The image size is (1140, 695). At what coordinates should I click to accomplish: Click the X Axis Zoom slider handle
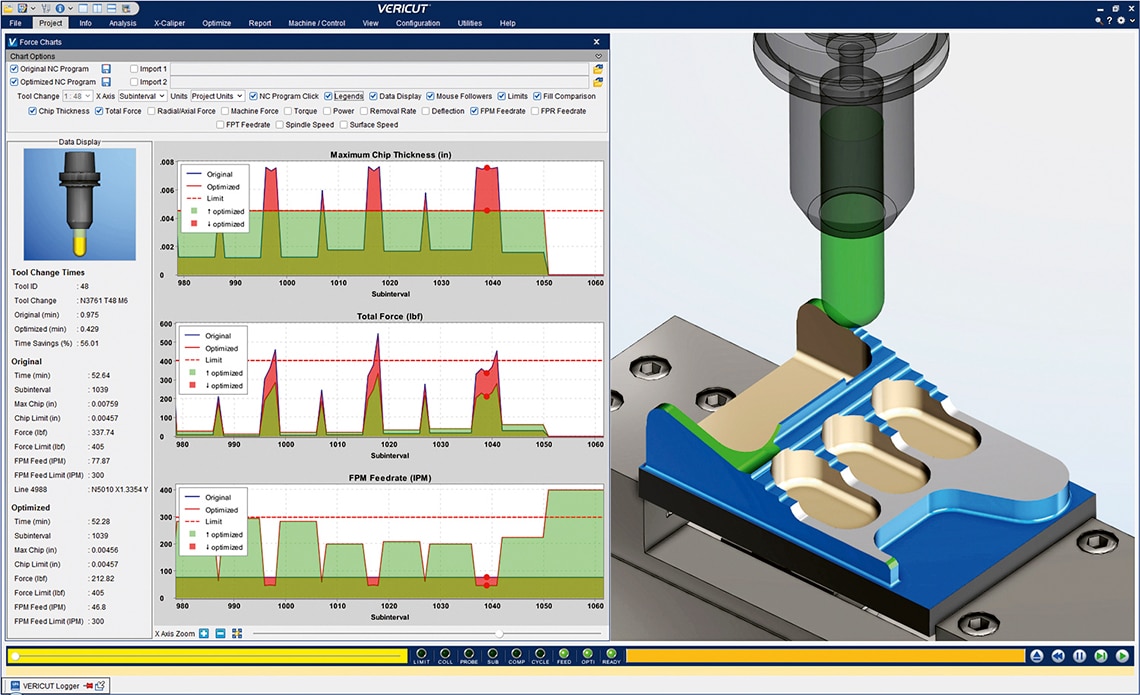coord(499,633)
